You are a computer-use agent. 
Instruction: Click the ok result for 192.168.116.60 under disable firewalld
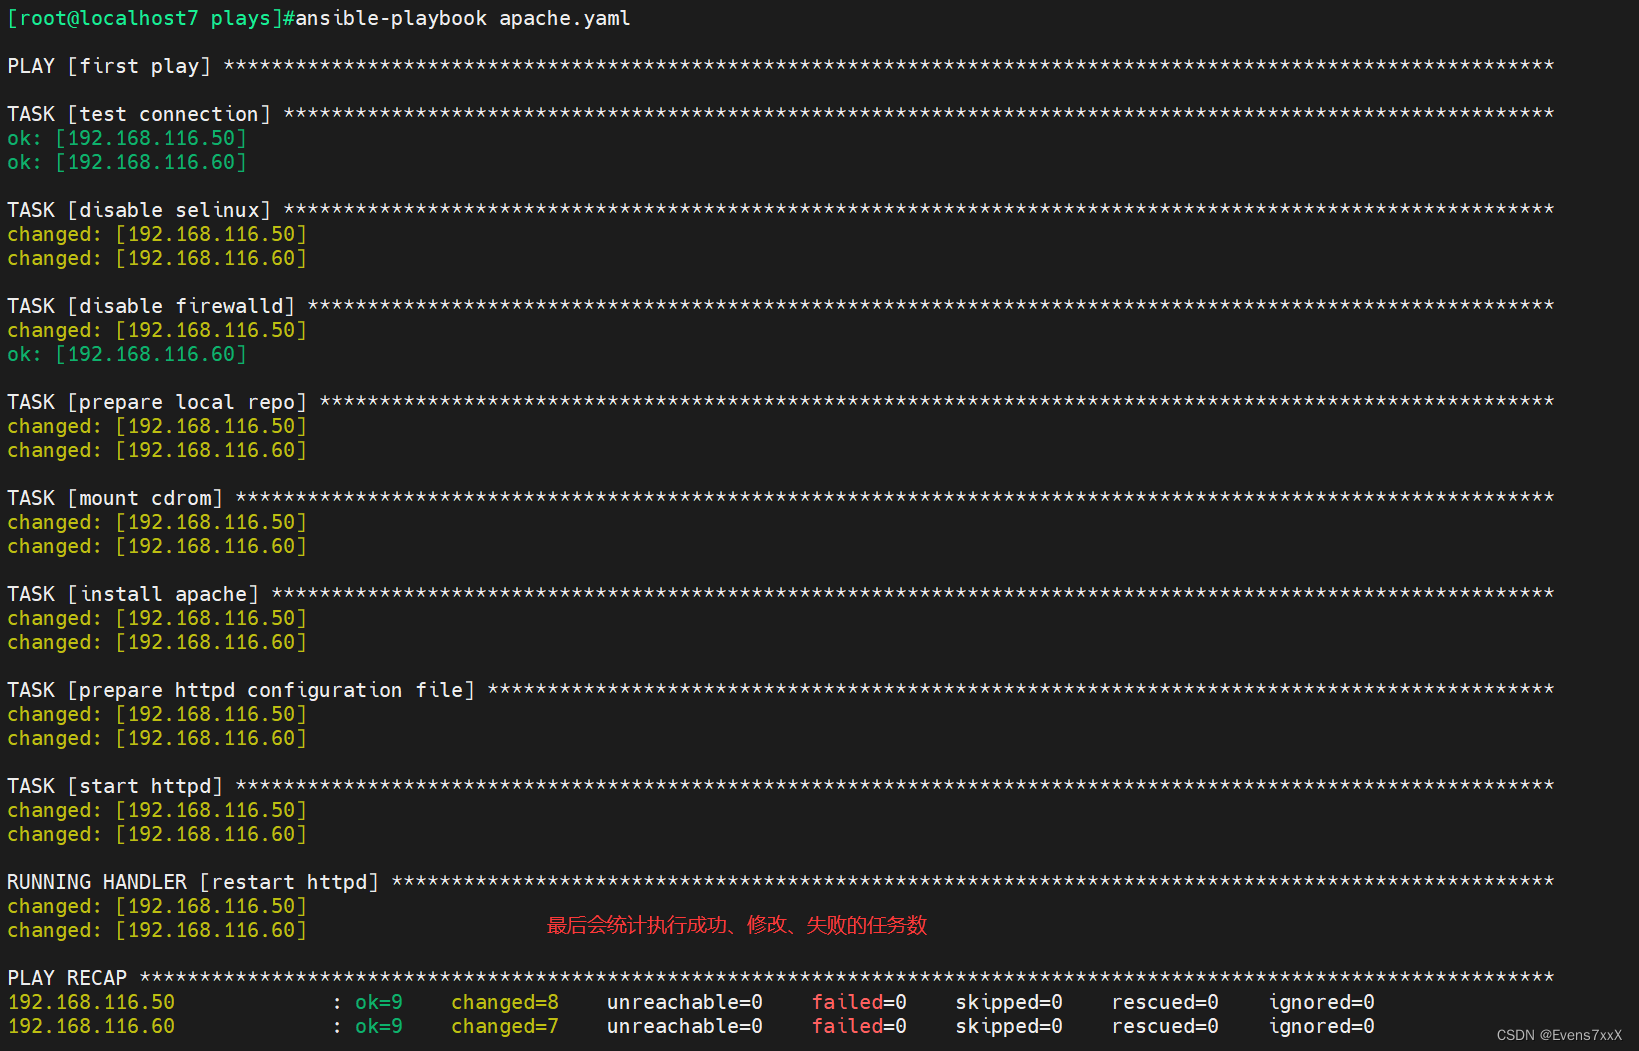pyautogui.click(x=126, y=354)
